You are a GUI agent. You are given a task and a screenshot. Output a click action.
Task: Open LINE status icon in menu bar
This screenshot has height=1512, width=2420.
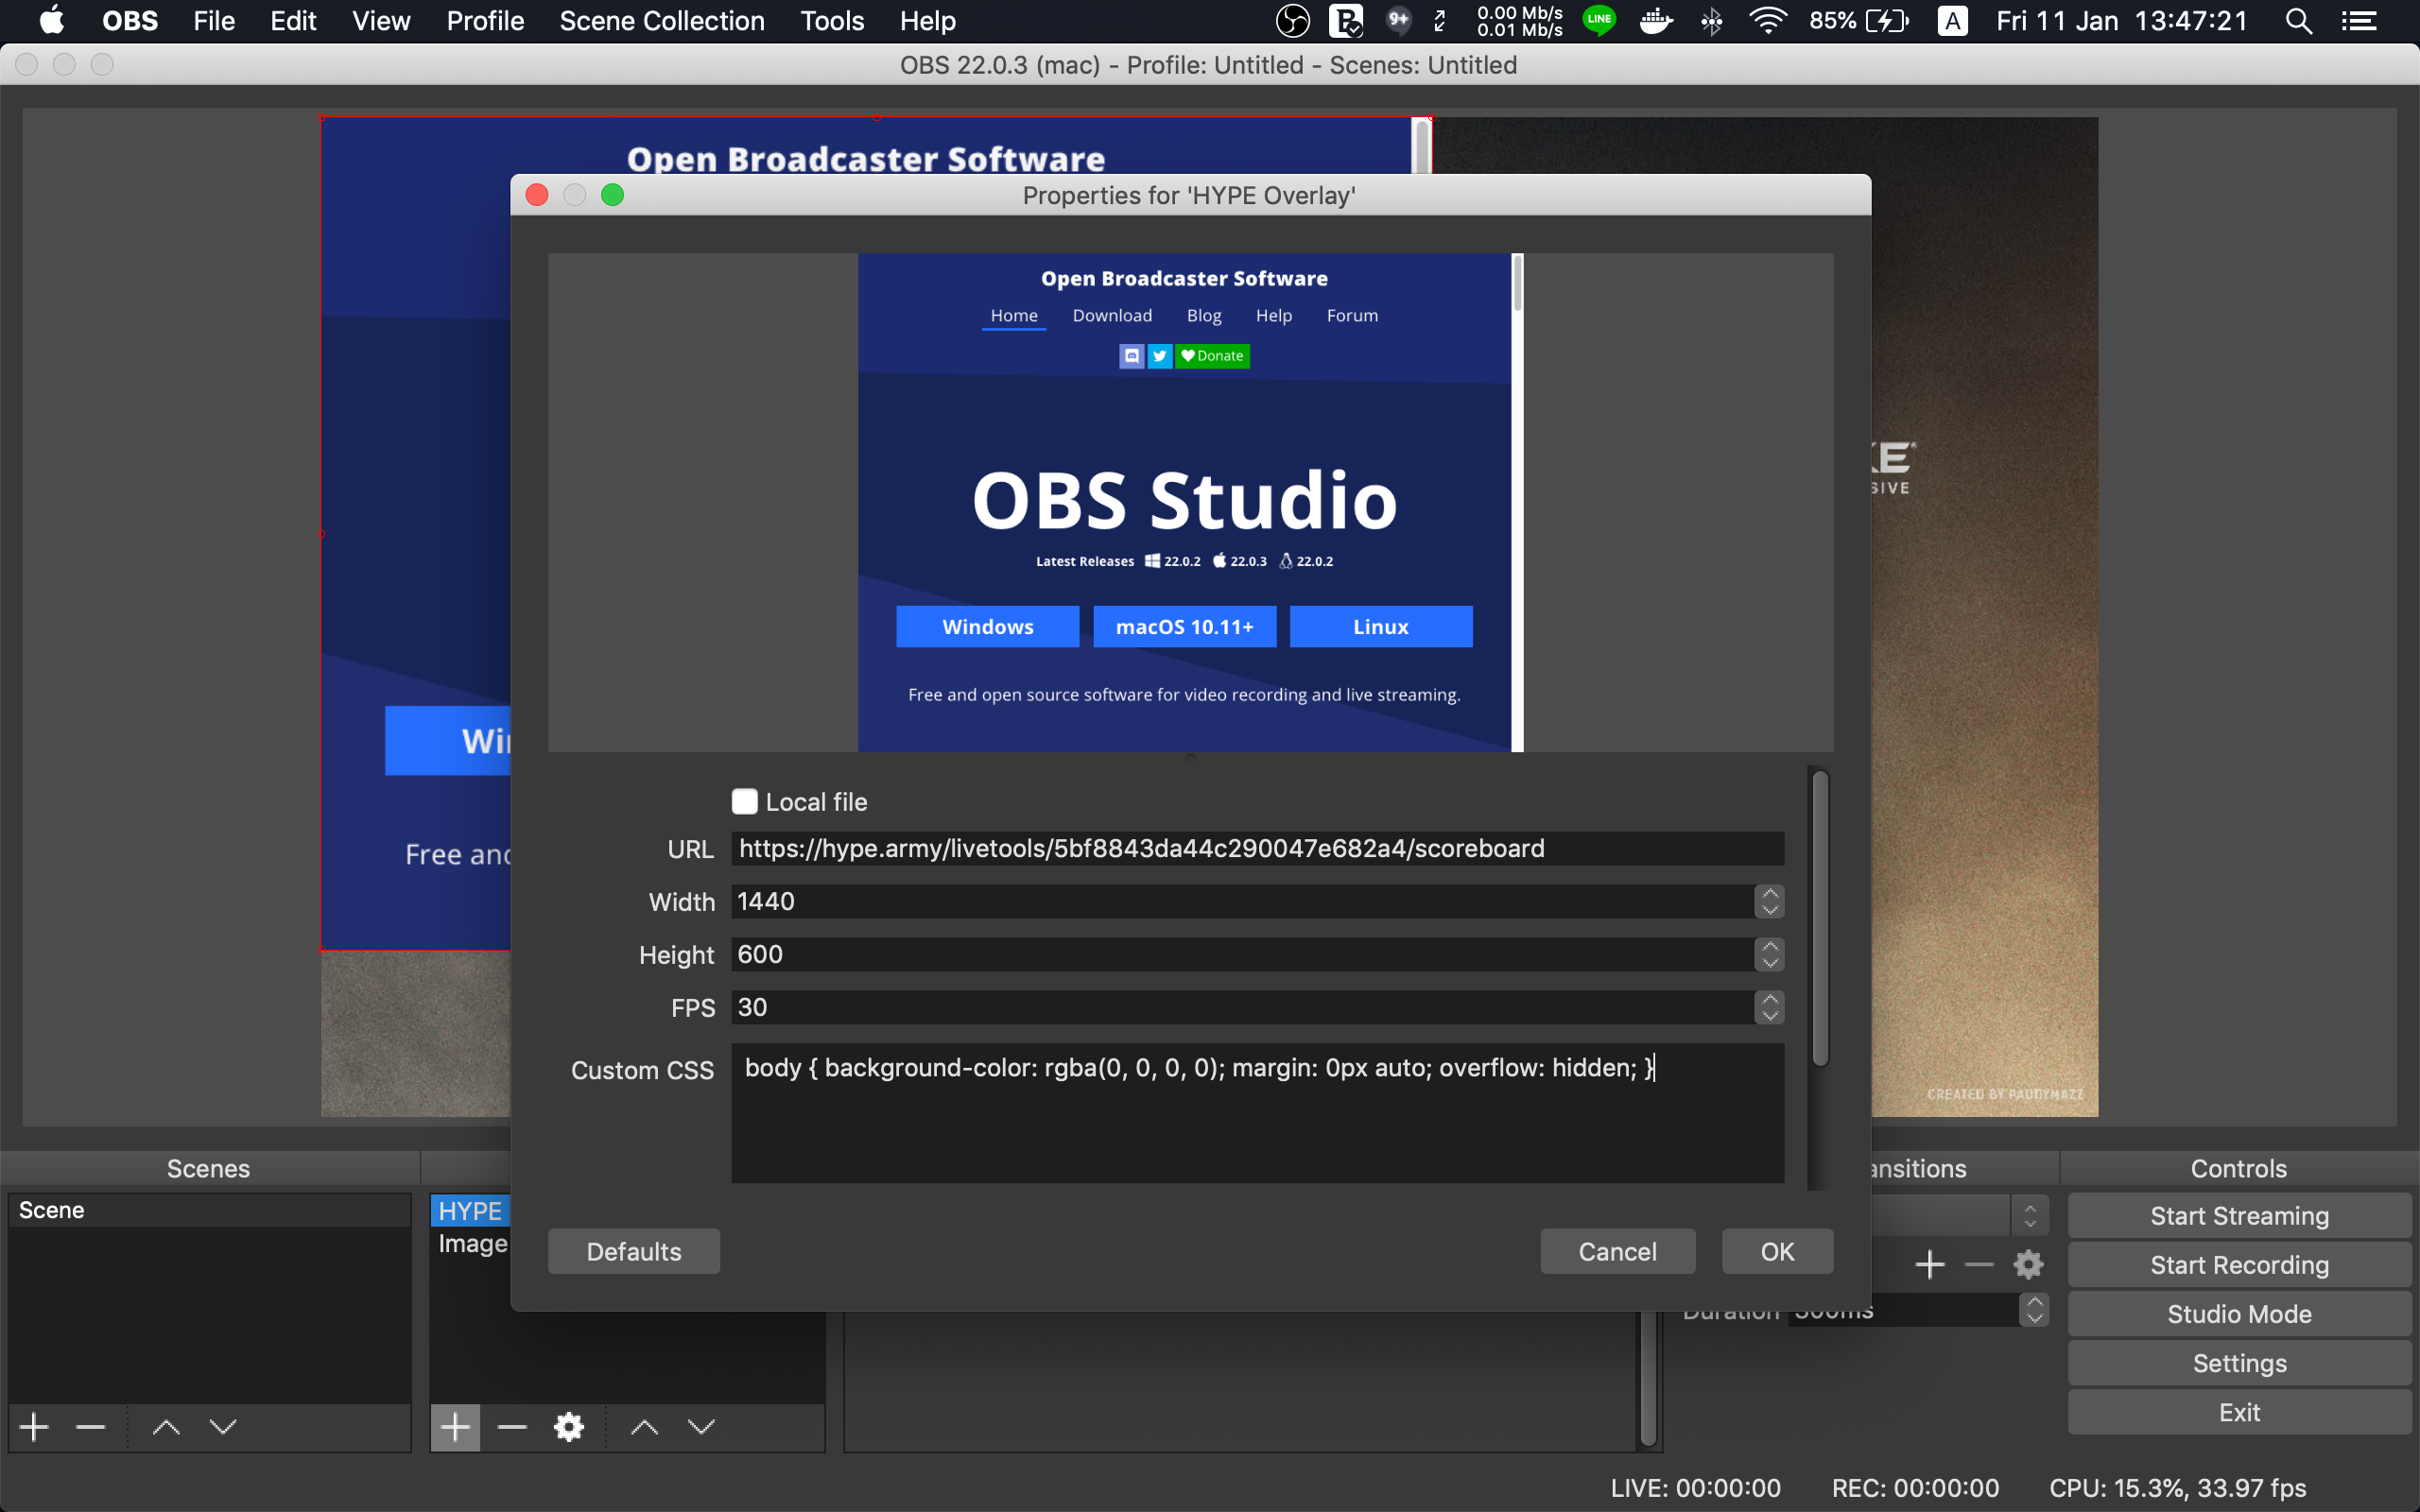tap(1599, 21)
